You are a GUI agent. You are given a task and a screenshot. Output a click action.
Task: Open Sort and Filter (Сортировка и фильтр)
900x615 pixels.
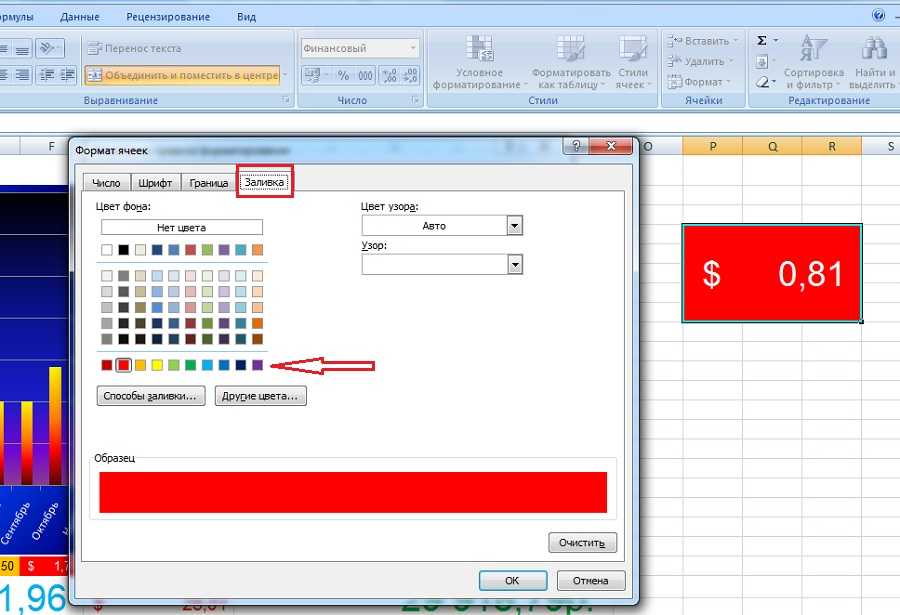point(813,63)
